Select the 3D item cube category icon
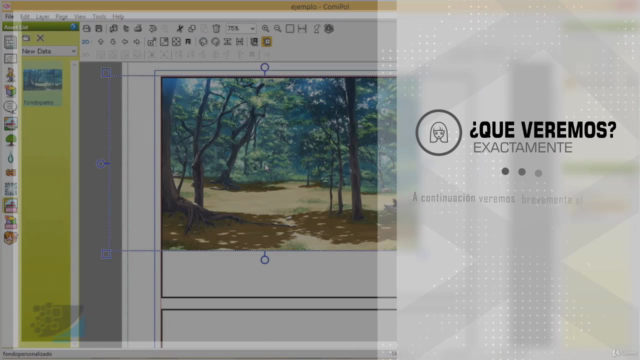The height and width of the screenshot is (360, 640). 10,91
